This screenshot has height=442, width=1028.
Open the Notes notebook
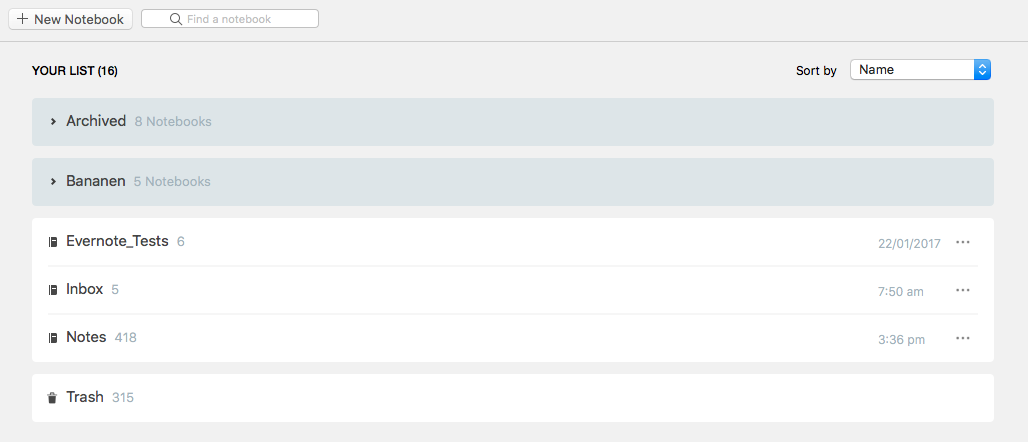[x=513, y=338]
